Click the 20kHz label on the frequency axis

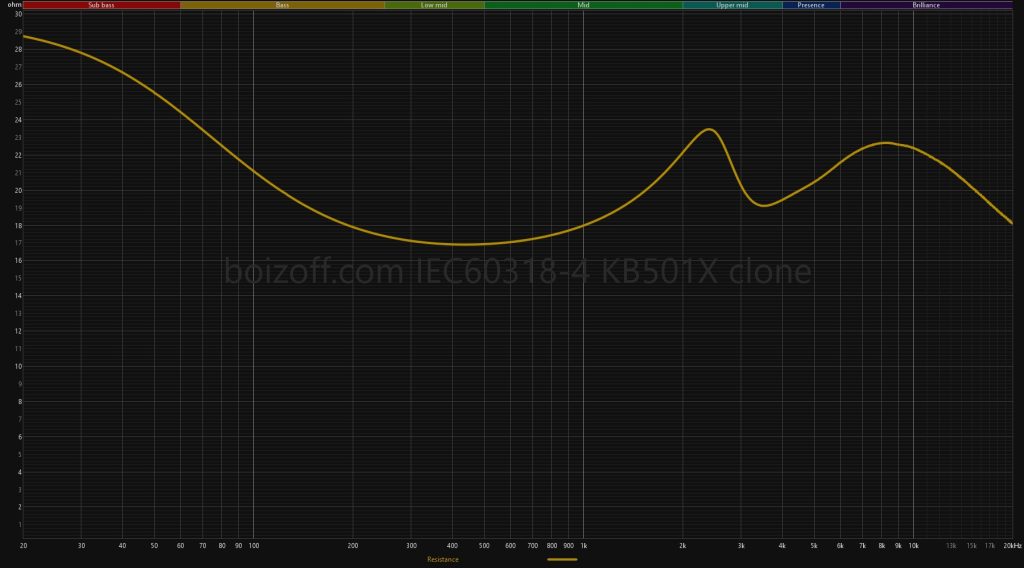[x=1013, y=545]
